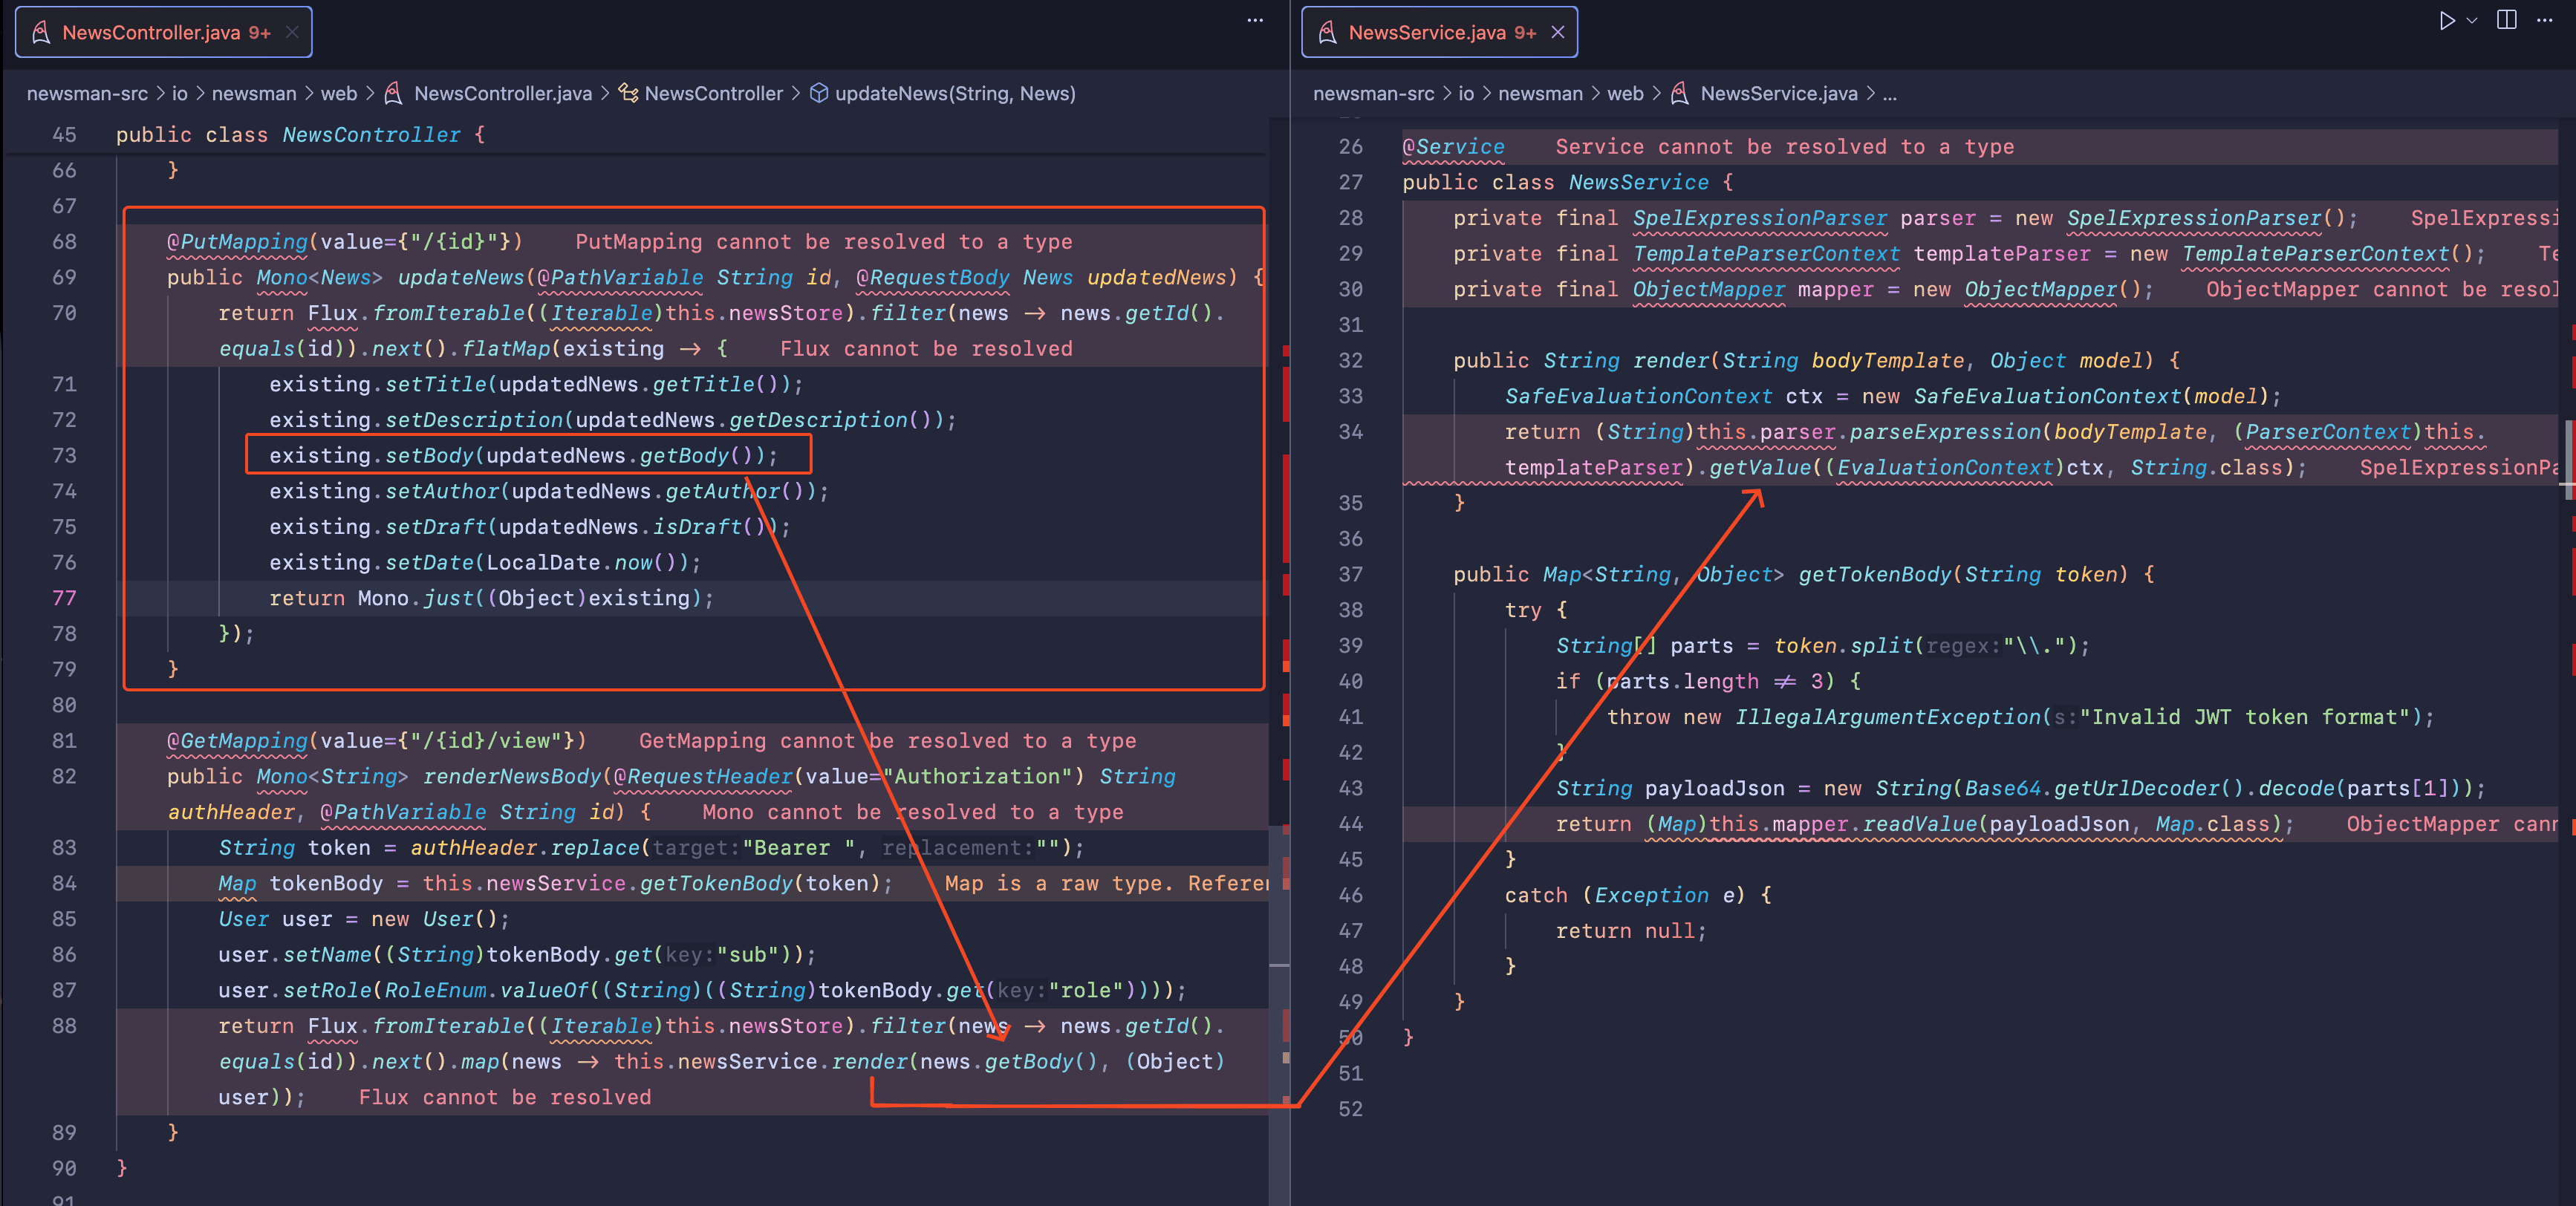Viewport: 2576px width, 1206px height.
Task: Click updateNews(String, News) method breadcrumb
Action: (954, 93)
